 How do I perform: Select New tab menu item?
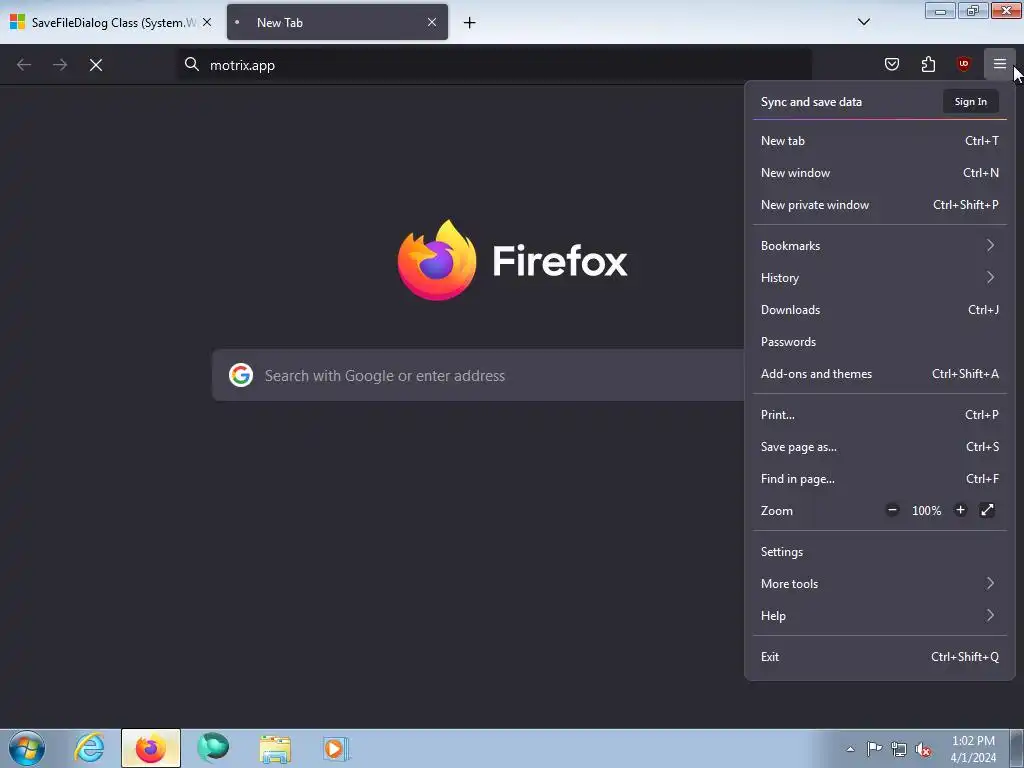click(x=880, y=140)
